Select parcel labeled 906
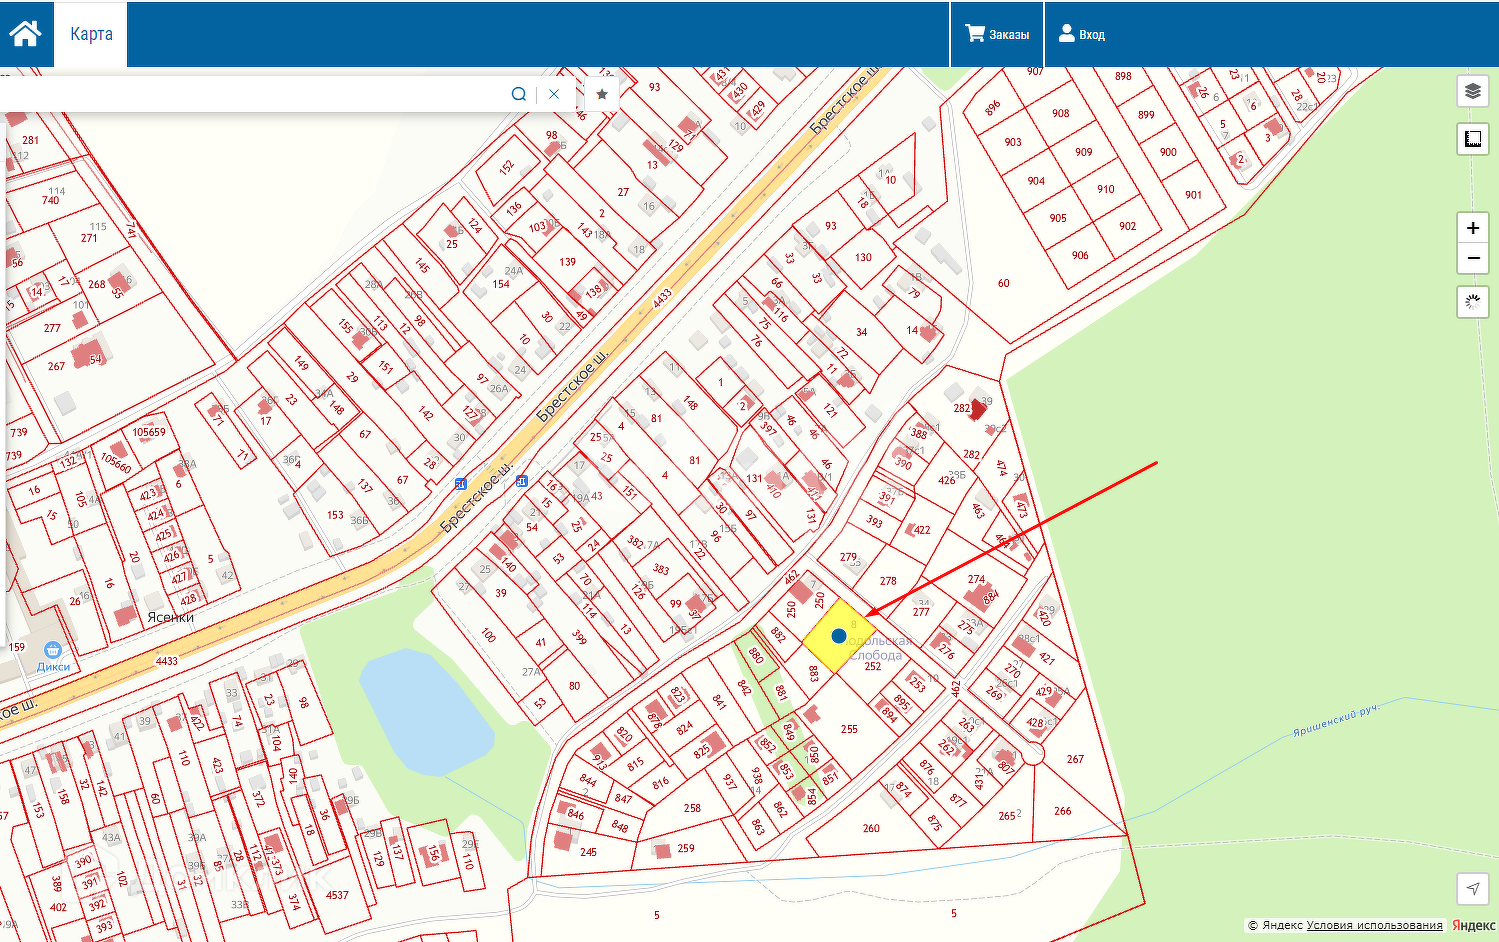Screen dimensions: 1499x942 [x=1080, y=255]
